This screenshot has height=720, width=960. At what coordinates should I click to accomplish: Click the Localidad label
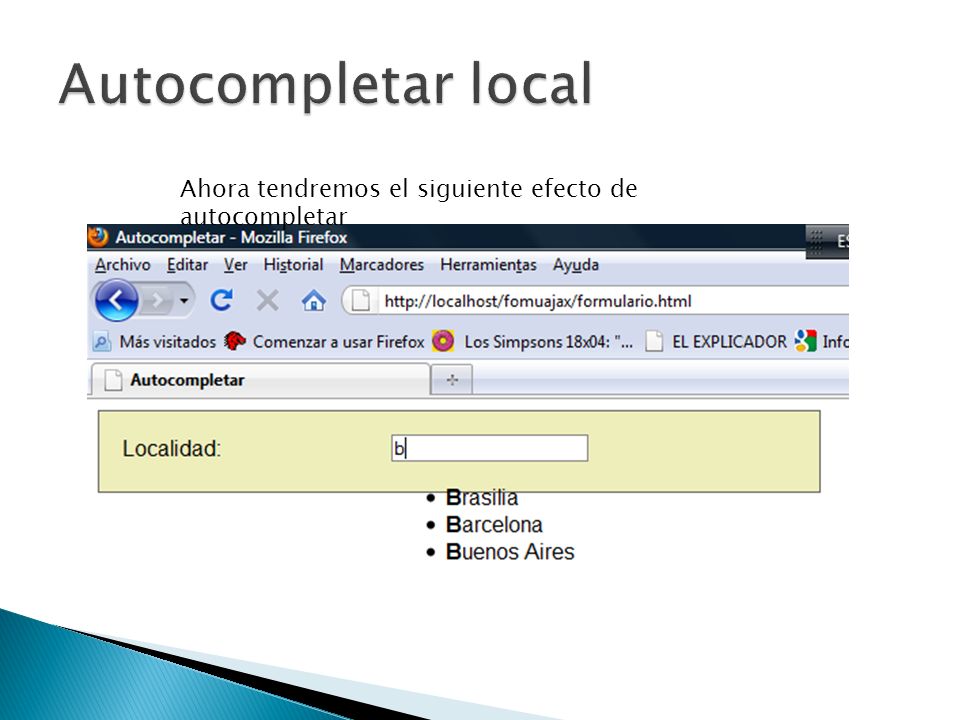171,449
